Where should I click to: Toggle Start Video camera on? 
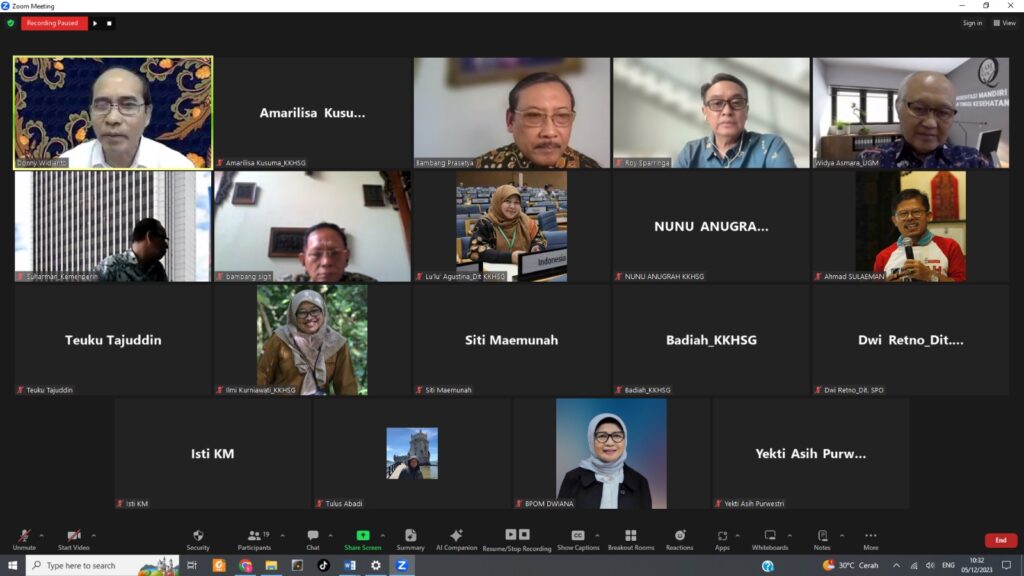[x=73, y=539]
